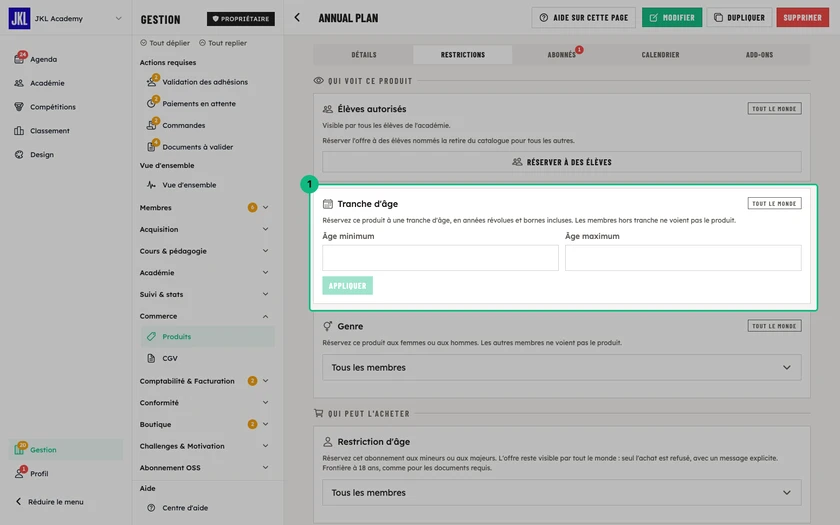Toggle Tout le monde for Élèves autorisés
The image size is (840, 525).
point(774,108)
